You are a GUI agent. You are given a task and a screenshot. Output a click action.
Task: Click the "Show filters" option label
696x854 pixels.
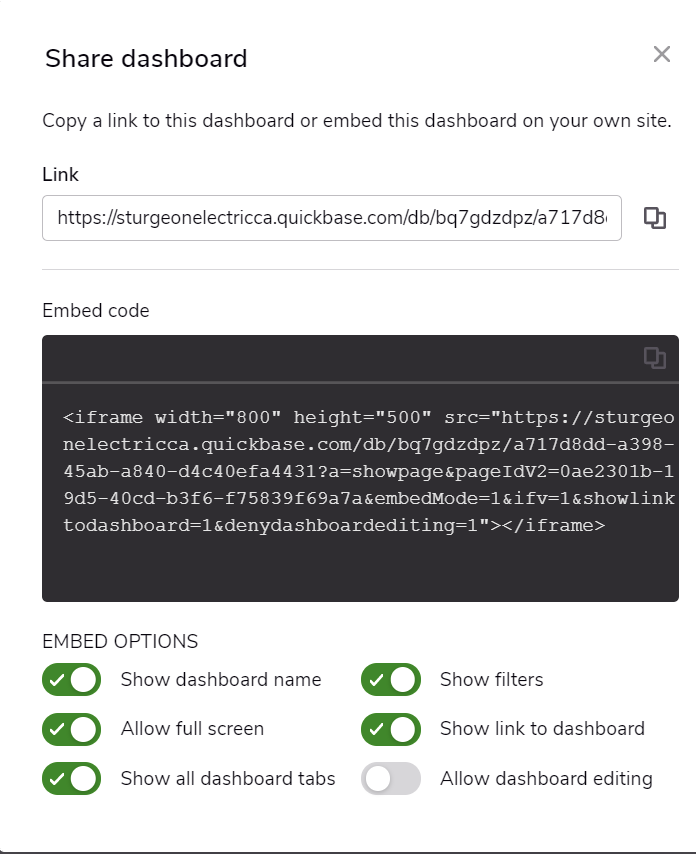pos(492,680)
